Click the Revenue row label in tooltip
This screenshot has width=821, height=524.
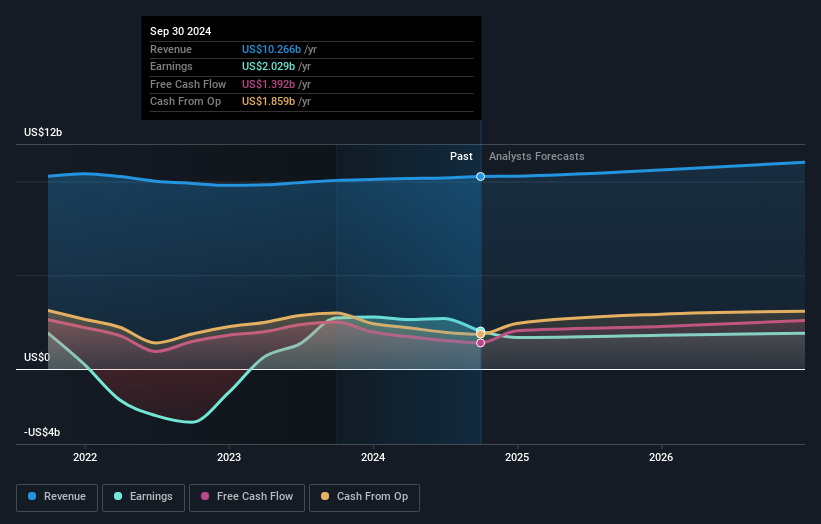point(171,49)
